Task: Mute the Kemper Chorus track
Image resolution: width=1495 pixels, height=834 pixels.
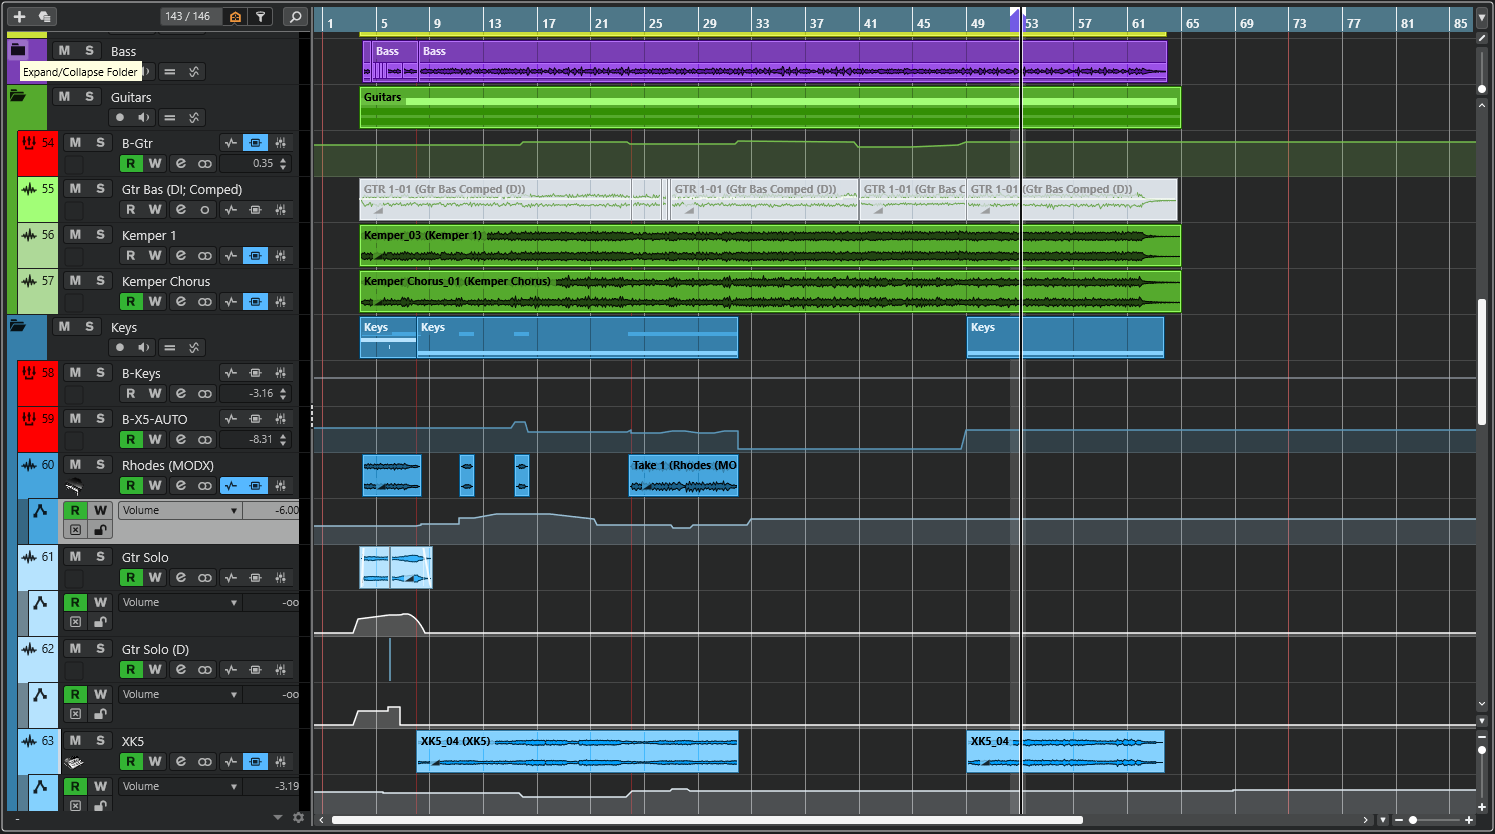Action: (75, 281)
